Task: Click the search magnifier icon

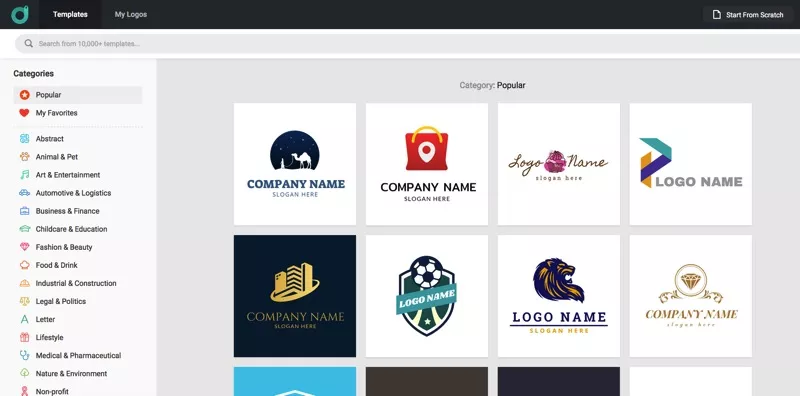Action: (29, 43)
